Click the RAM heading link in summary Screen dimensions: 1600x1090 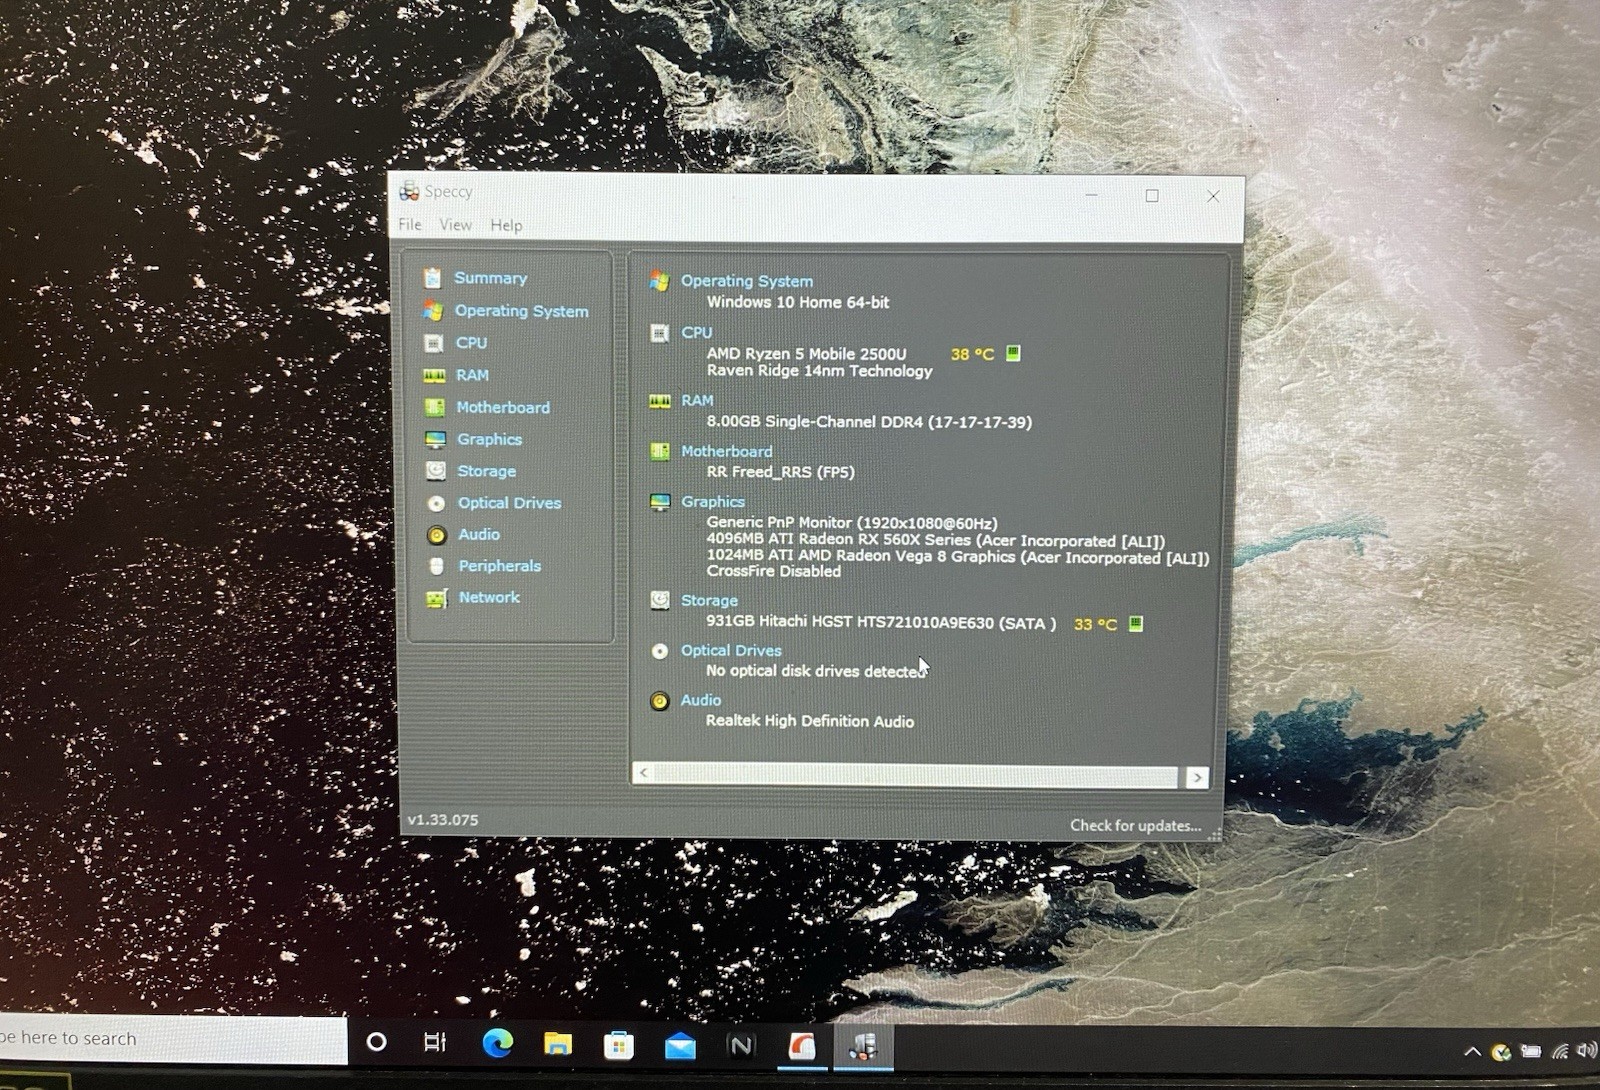point(697,400)
